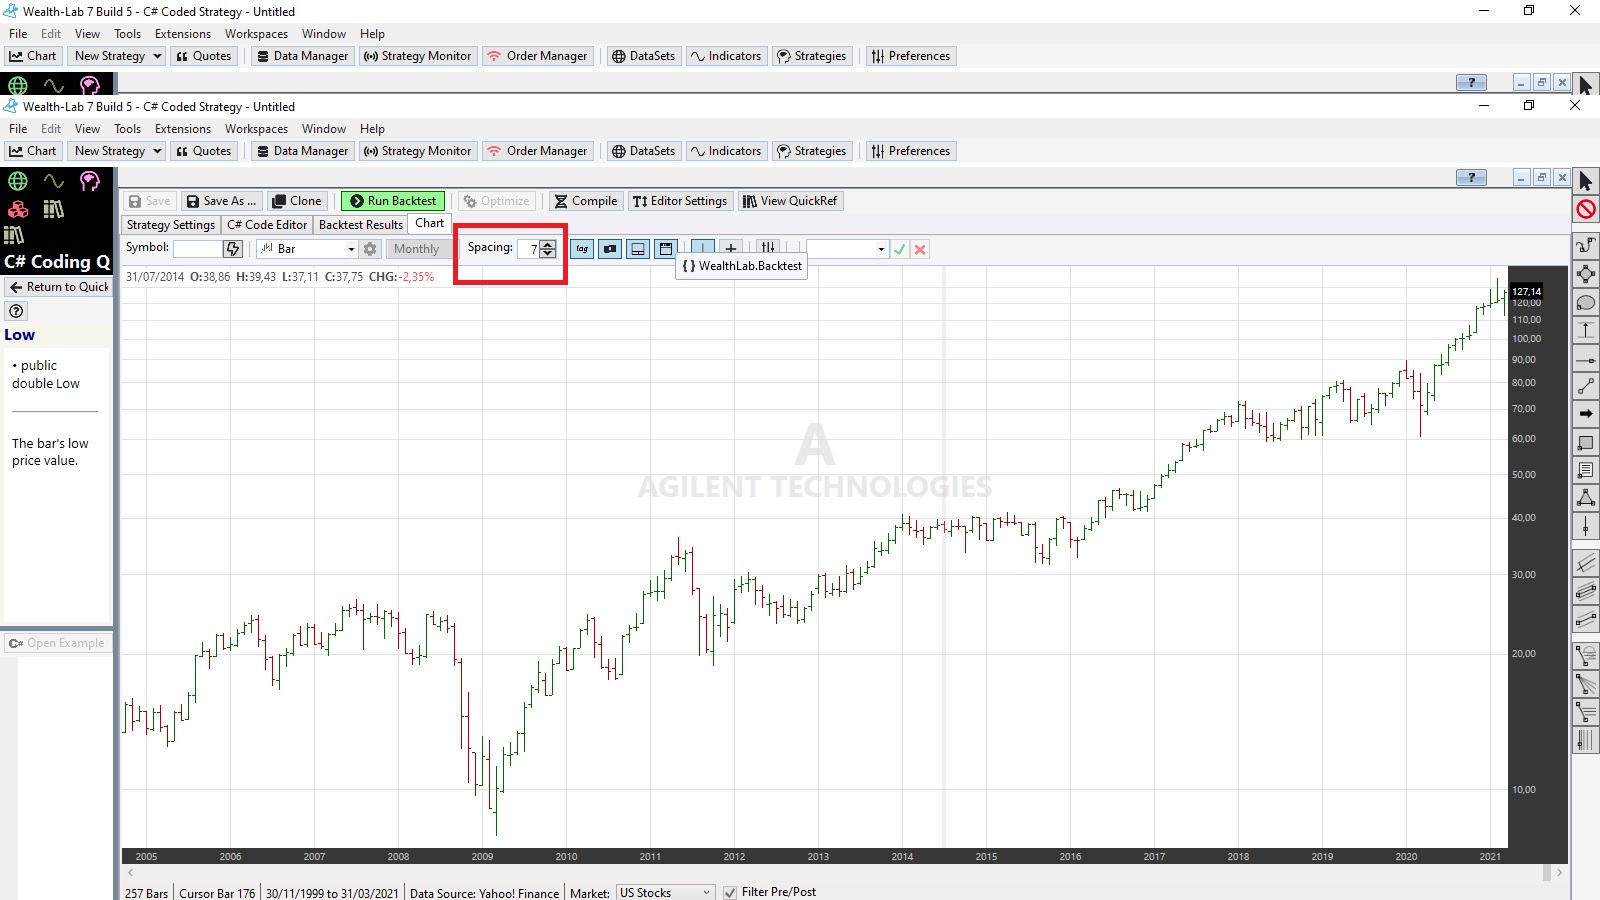Click the lightning symbol button beside Symbol field

pos(233,249)
